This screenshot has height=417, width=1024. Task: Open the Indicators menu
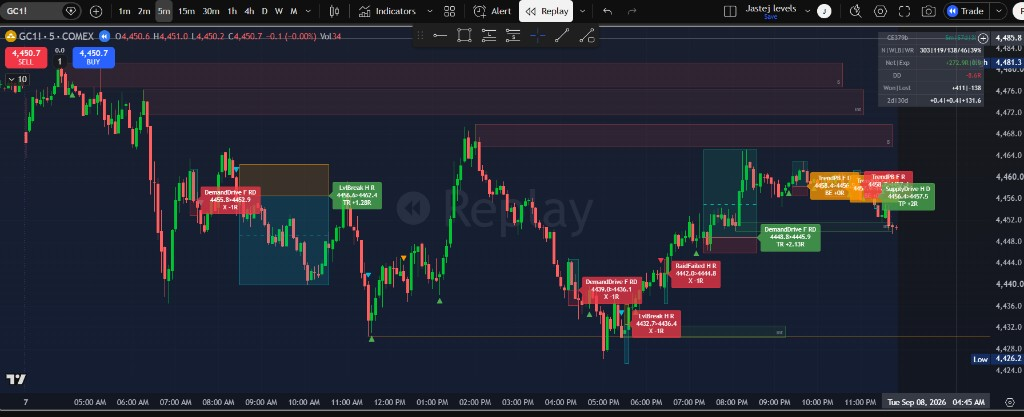click(x=387, y=11)
